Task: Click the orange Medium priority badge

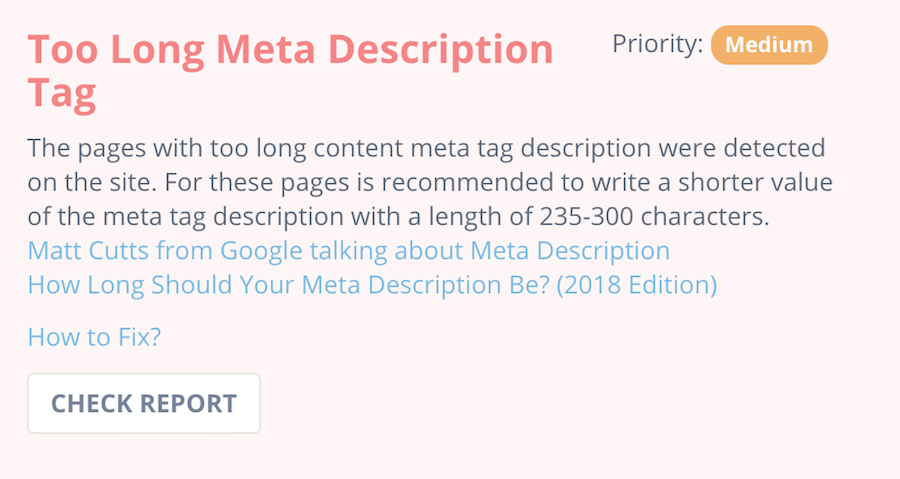Action: pos(769,45)
